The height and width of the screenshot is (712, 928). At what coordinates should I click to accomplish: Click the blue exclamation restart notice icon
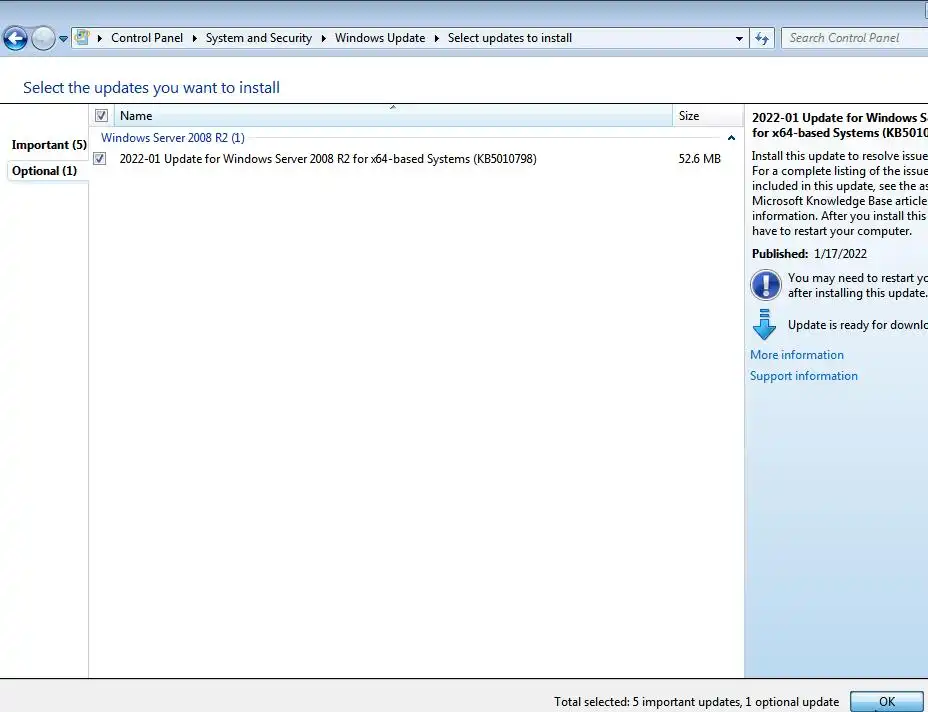click(765, 285)
